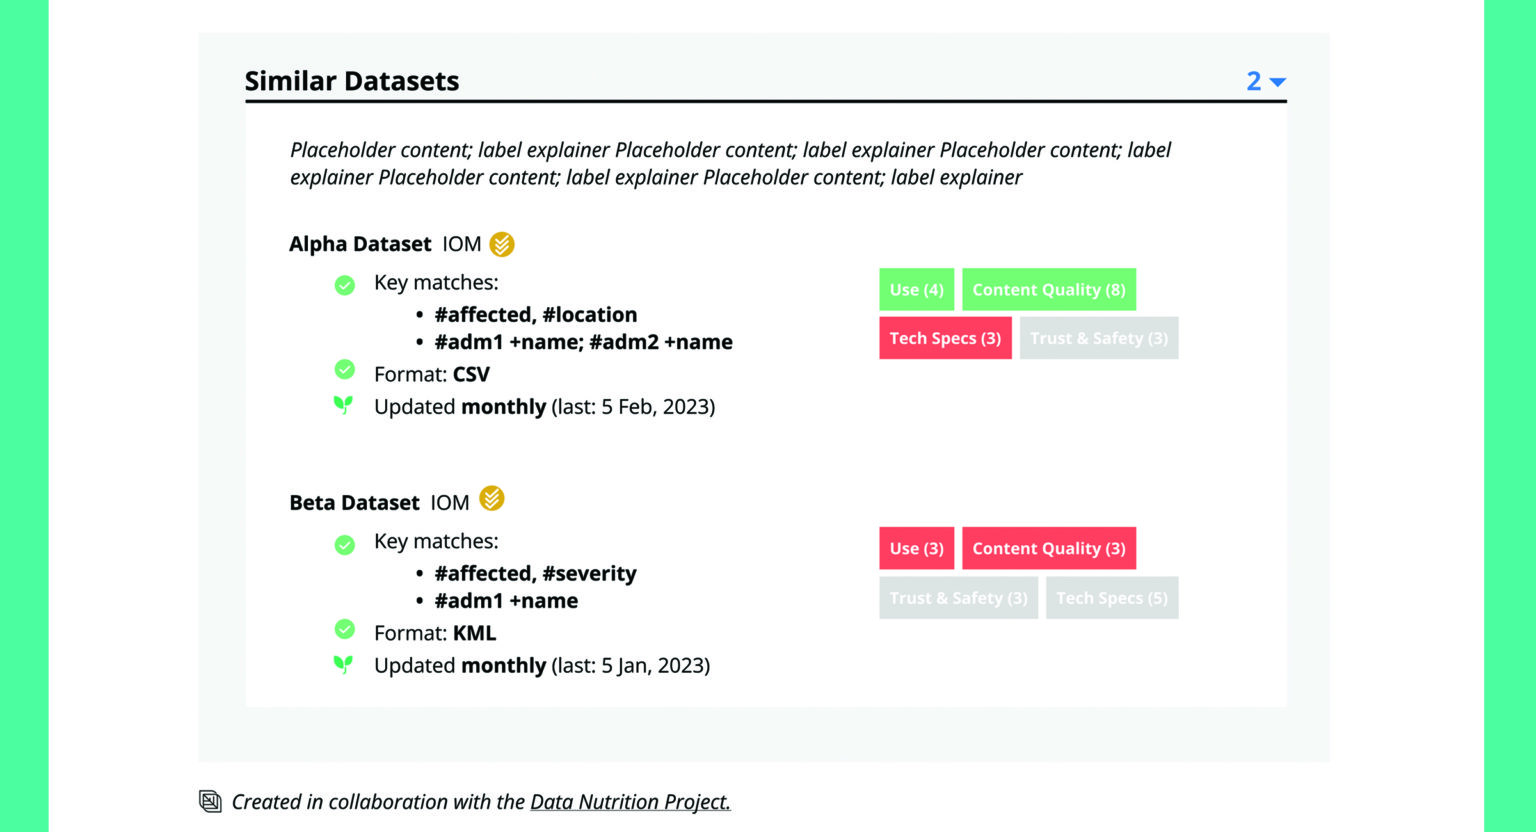Click Alpha Dataset Format CSV check icon
Image resolution: width=1536 pixels, height=832 pixels.
click(345, 370)
